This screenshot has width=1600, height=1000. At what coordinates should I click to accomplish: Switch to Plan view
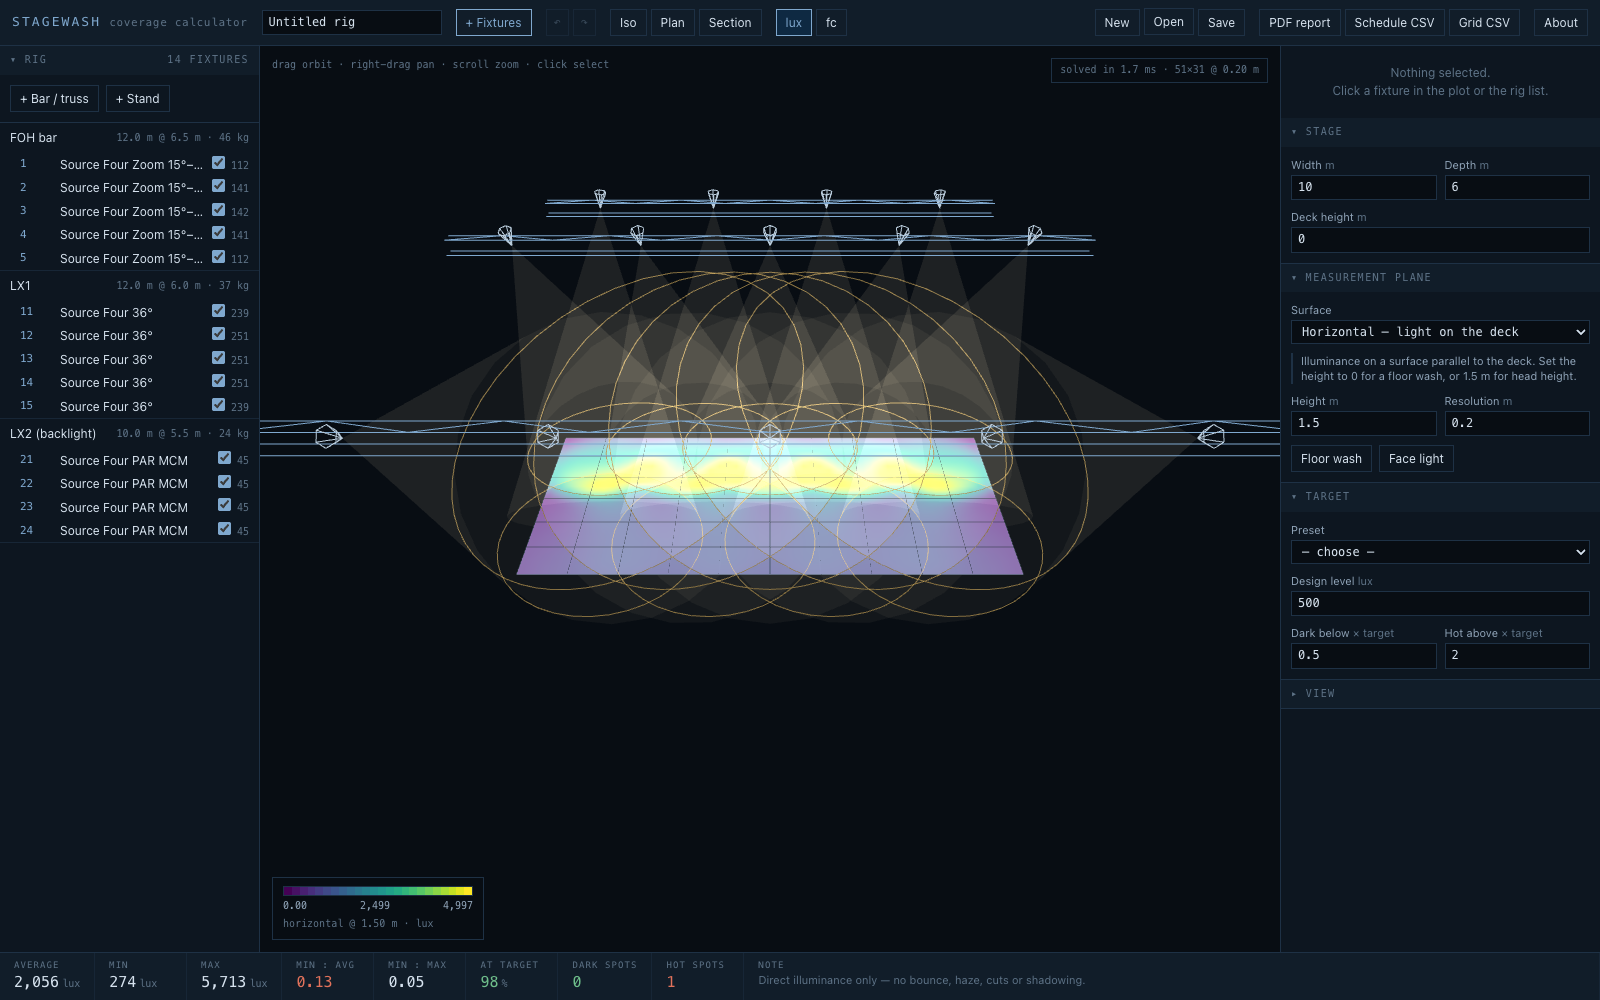tap(673, 22)
